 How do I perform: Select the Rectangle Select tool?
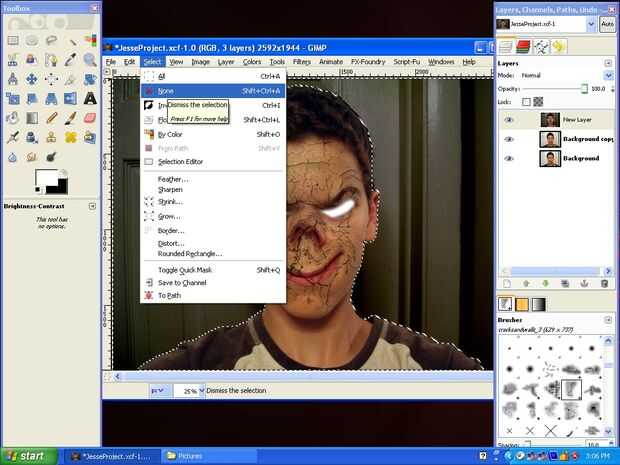(13, 40)
